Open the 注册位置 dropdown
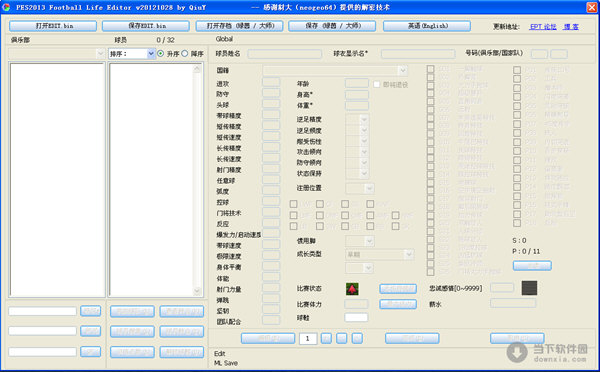Screen dimensions: 600x372 [360, 188]
